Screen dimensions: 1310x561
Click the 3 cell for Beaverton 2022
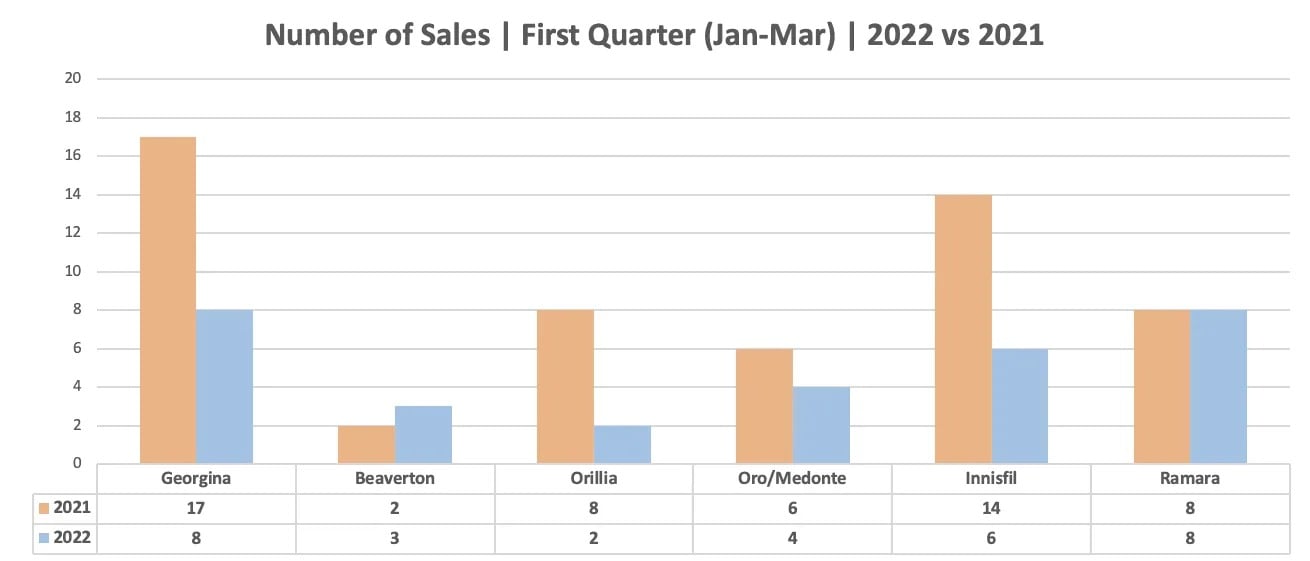tap(395, 538)
